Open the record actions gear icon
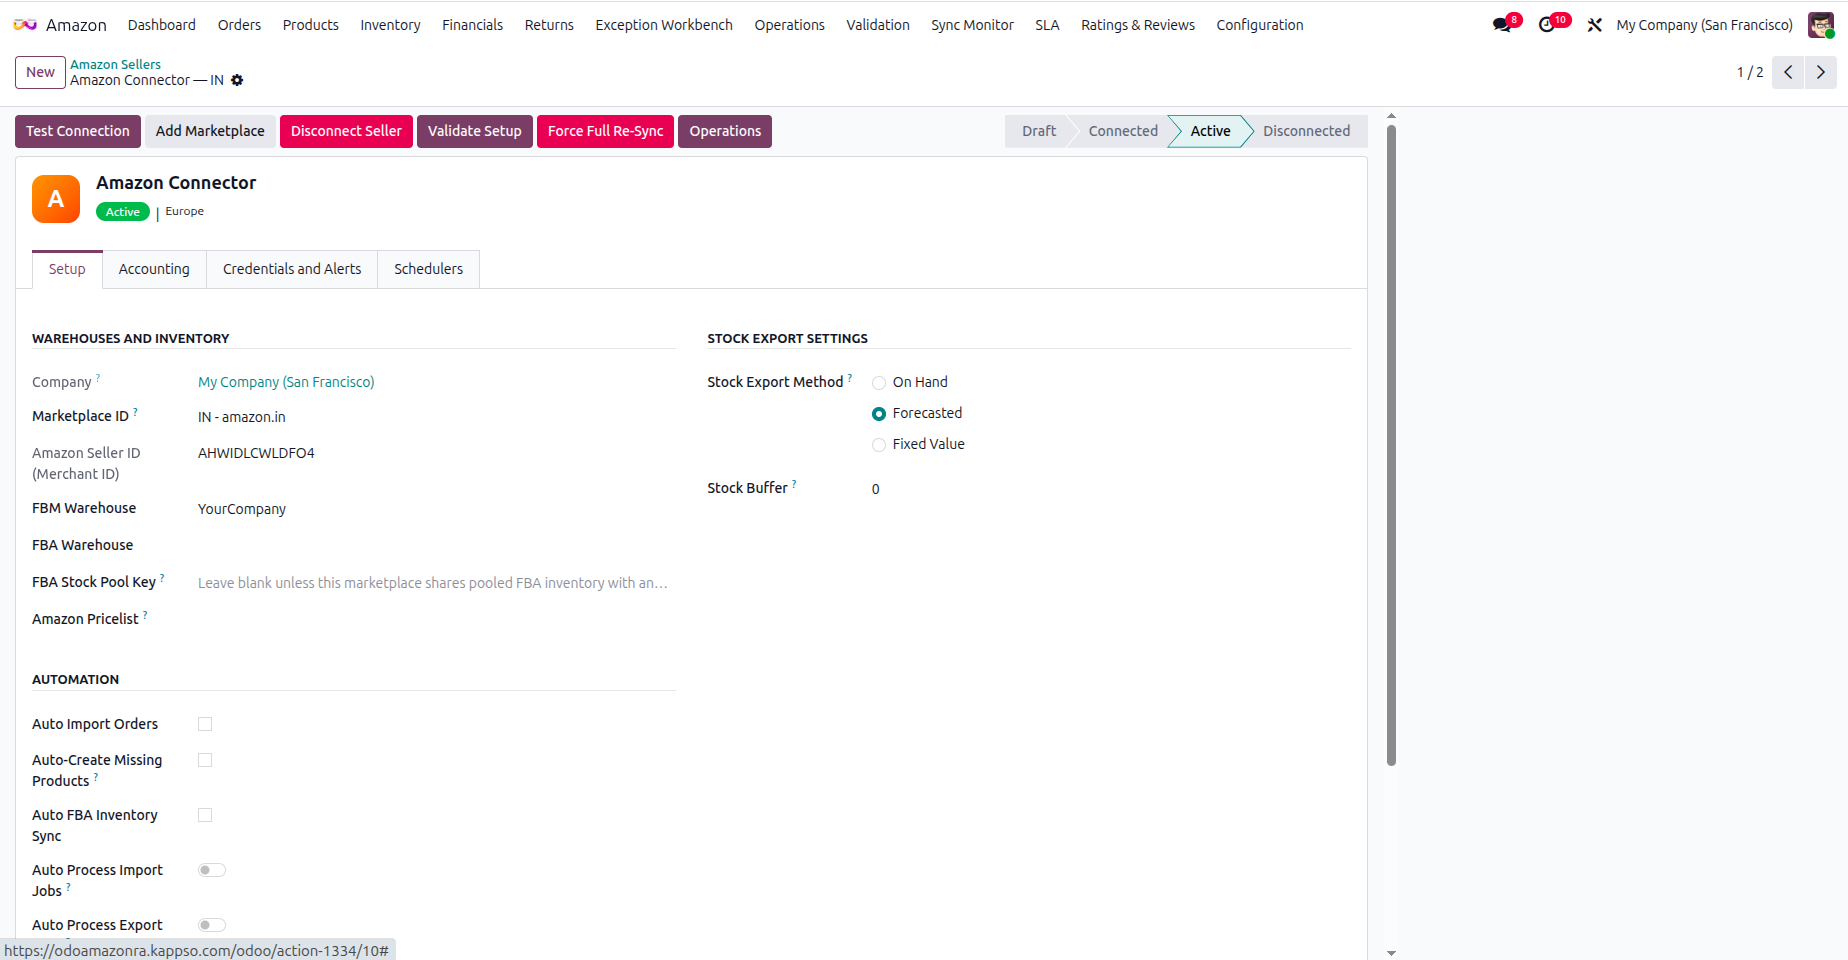The height and width of the screenshot is (960, 1848). pos(237,80)
